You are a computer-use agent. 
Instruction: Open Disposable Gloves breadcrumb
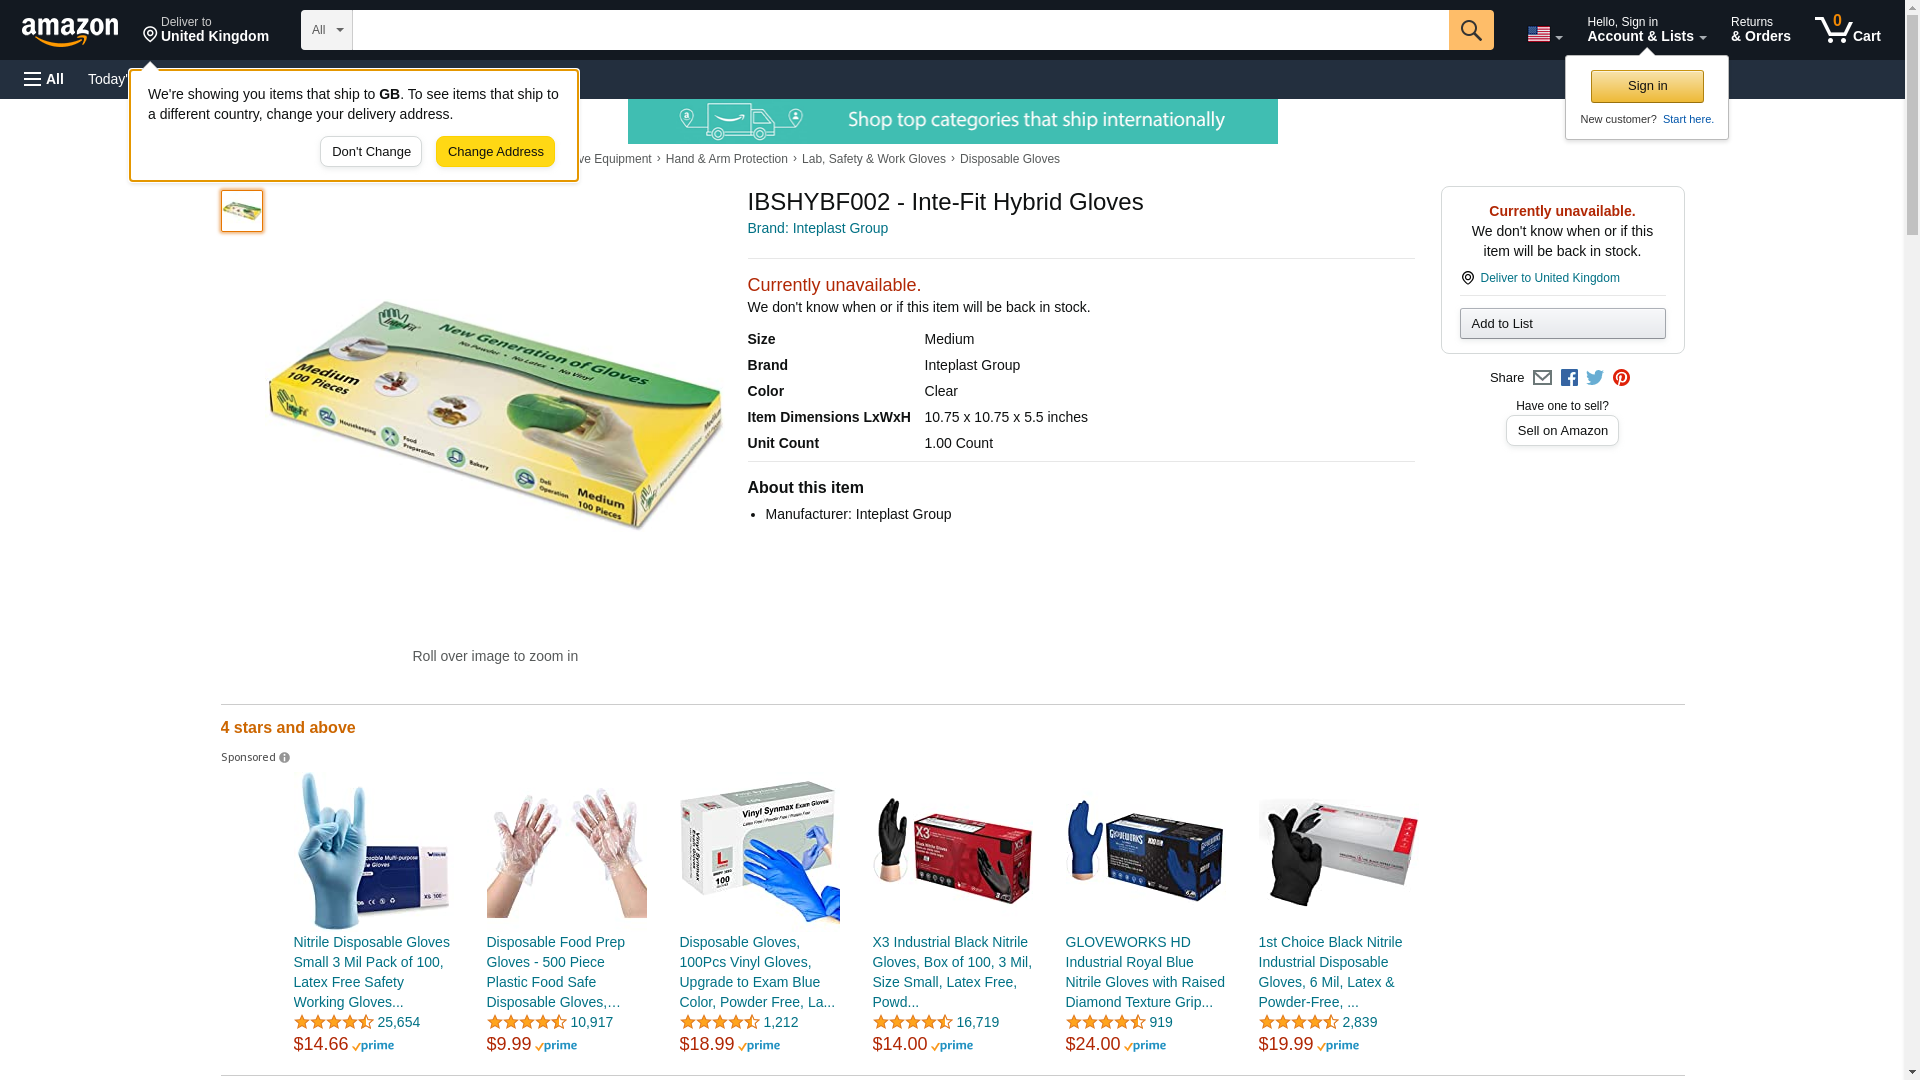point(1009,159)
